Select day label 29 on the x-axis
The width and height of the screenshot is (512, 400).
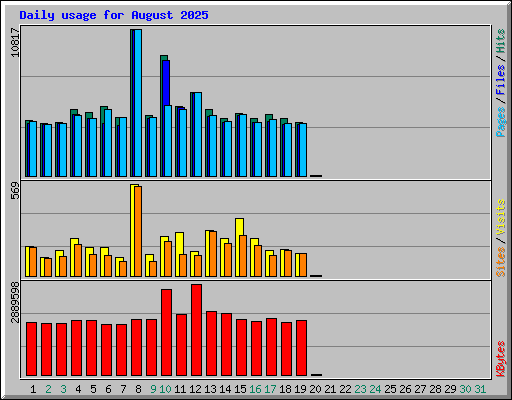[x=450, y=389]
